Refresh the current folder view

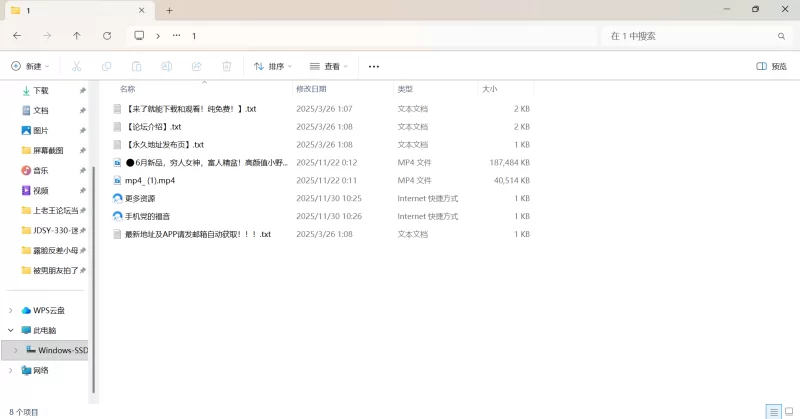[107, 35]
